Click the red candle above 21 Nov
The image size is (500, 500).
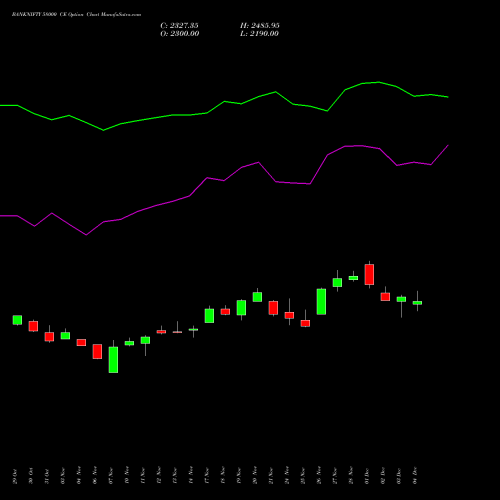273,308
